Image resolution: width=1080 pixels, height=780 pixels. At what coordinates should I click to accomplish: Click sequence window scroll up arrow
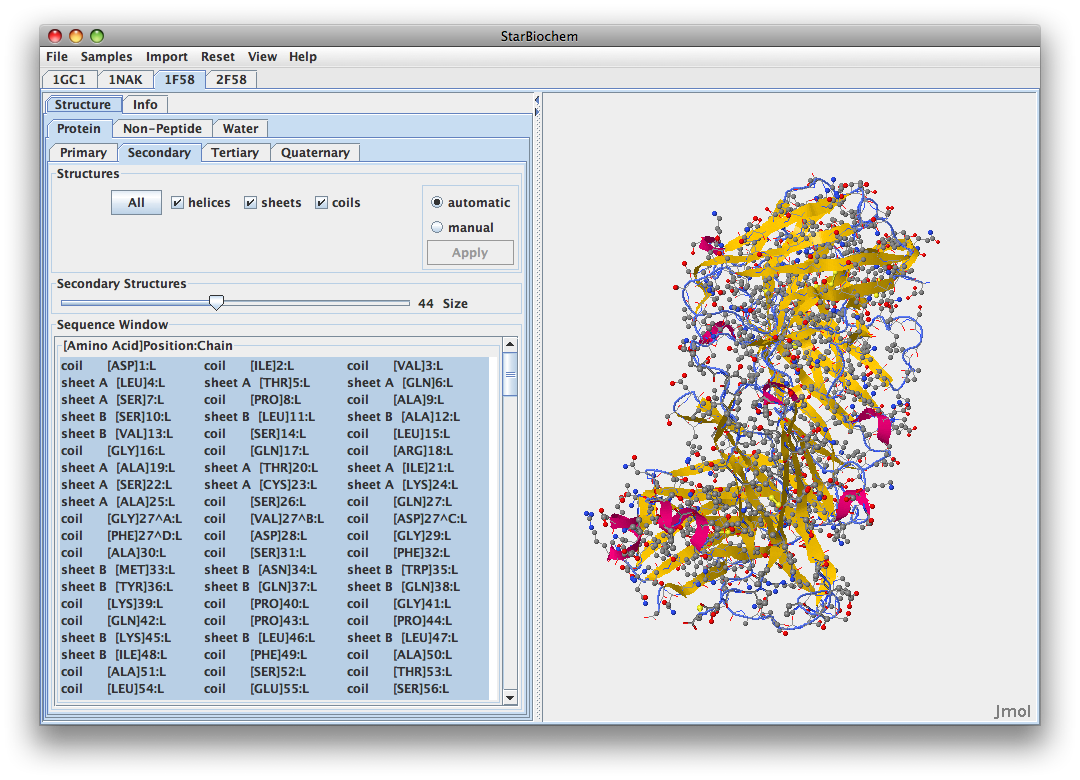(510, 345)
